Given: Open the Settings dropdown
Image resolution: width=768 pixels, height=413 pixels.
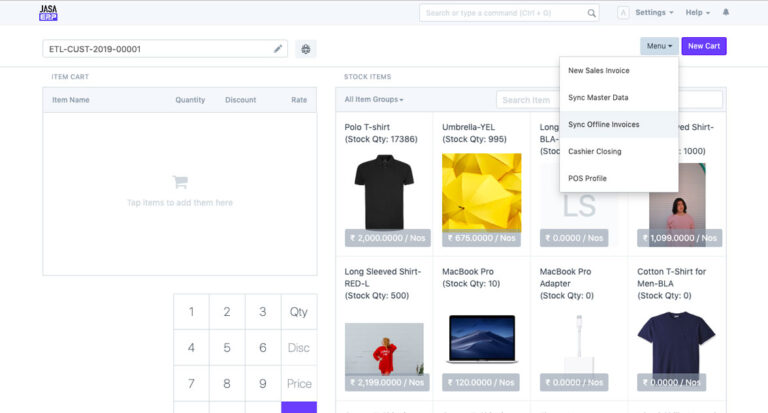Looking at the screenshot, I should tap(653, 13).
